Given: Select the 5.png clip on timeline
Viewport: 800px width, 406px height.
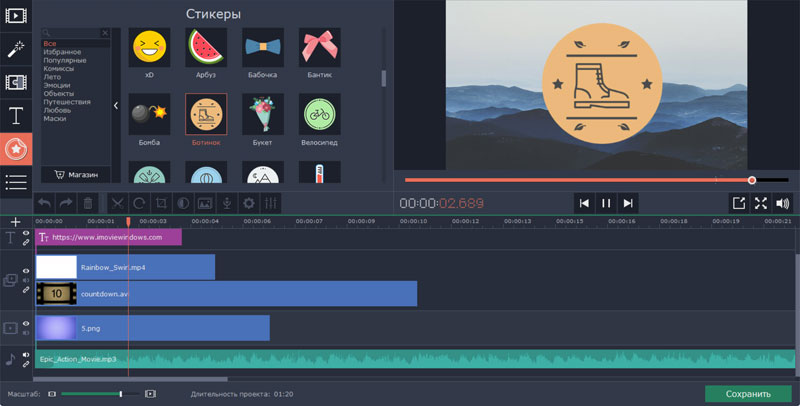Looking at the screenshot, I should pyautogui.click(x=153, y=328).
